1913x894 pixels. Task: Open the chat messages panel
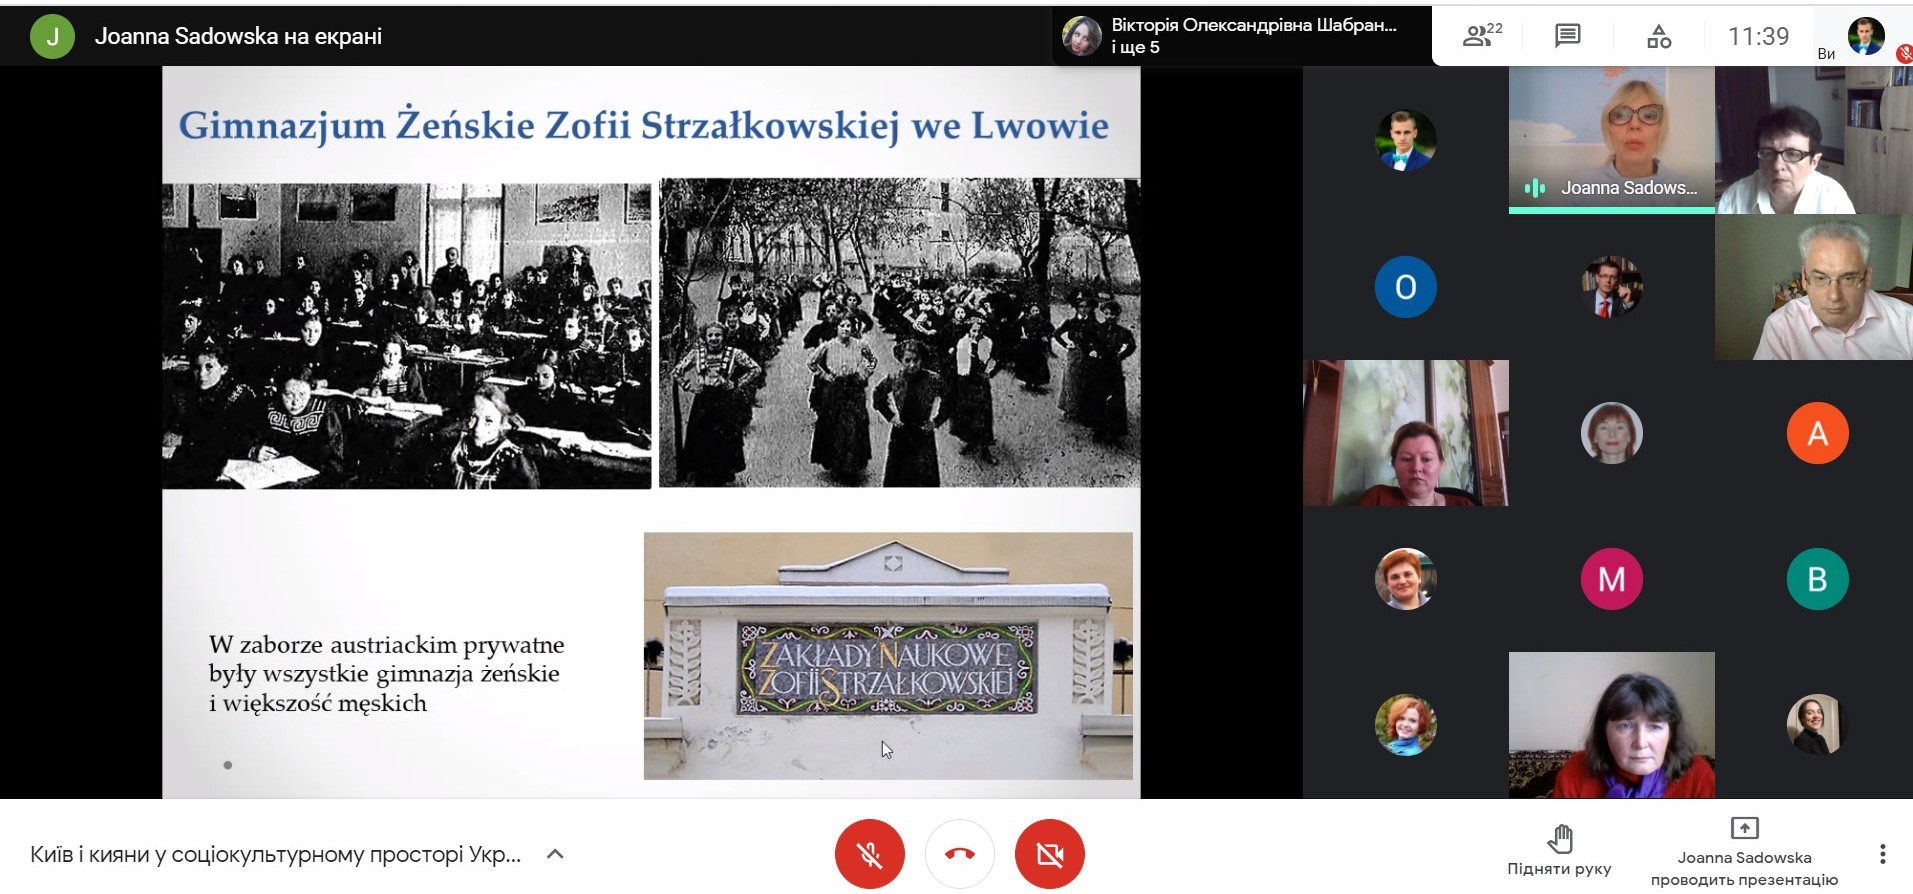[x=1567, y=37]
